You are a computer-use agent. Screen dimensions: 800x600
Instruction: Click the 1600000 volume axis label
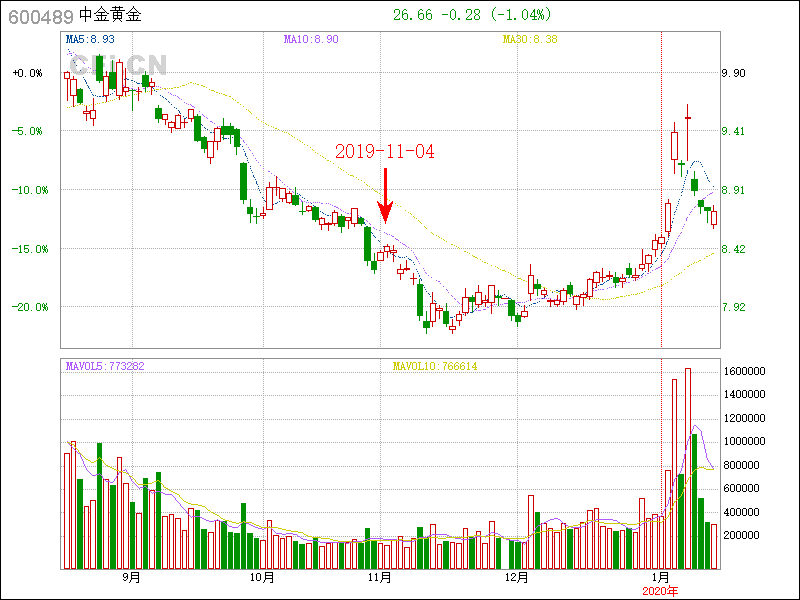tap(745, 371)
